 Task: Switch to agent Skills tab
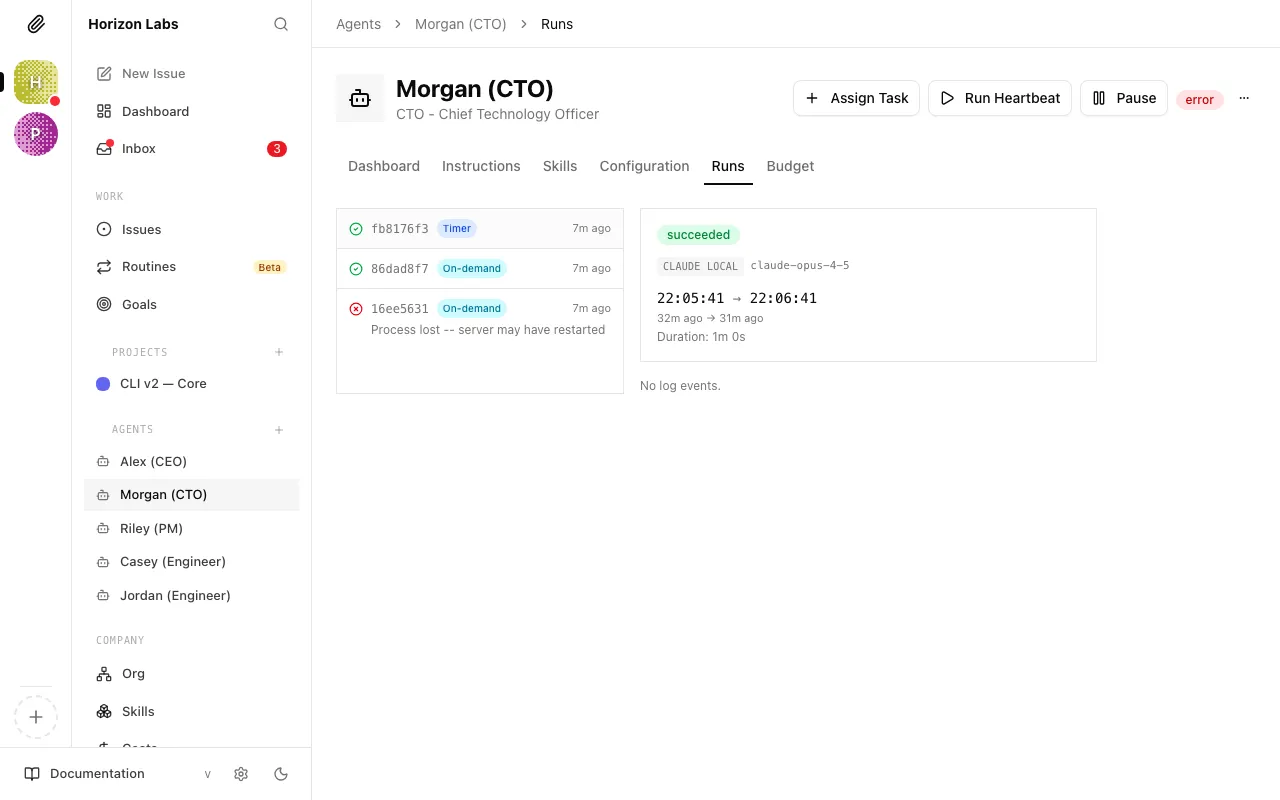[560, 166]
